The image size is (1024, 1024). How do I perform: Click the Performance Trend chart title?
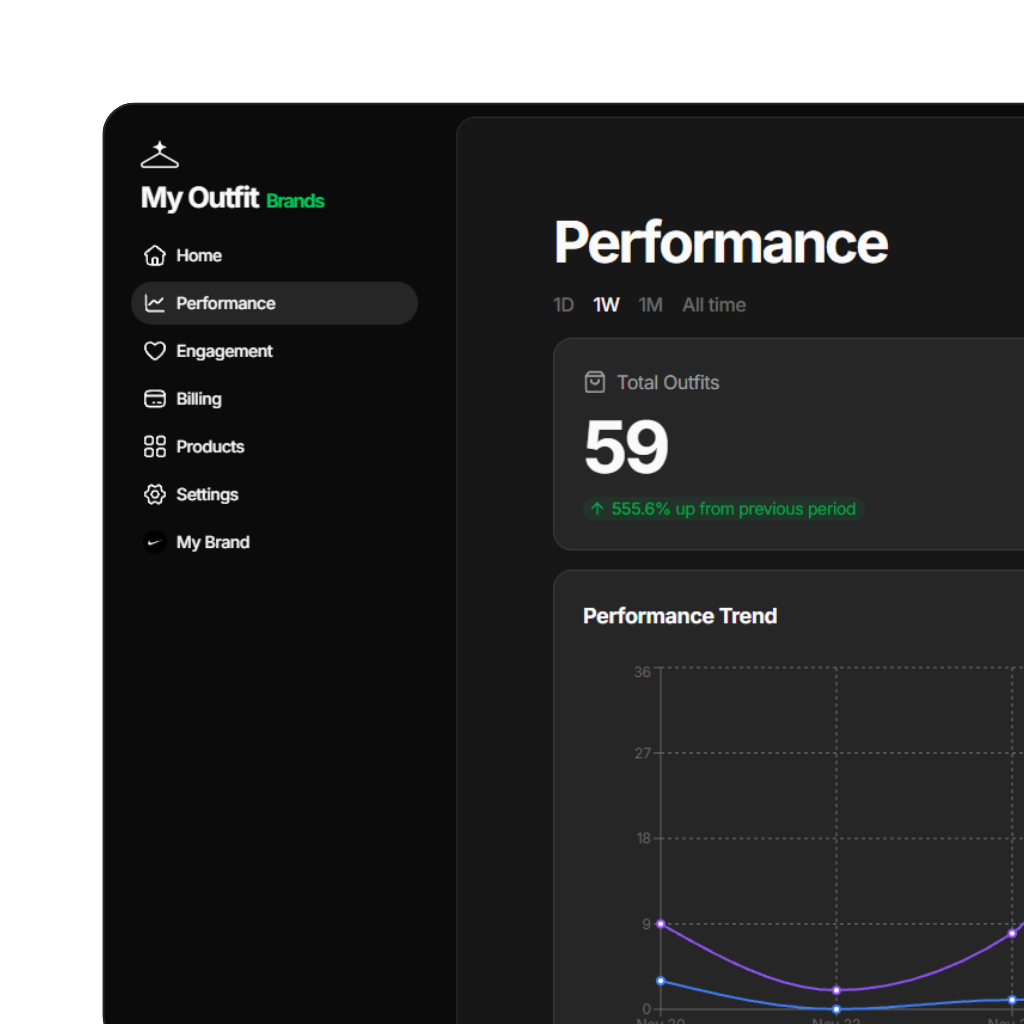pos(679,616)
